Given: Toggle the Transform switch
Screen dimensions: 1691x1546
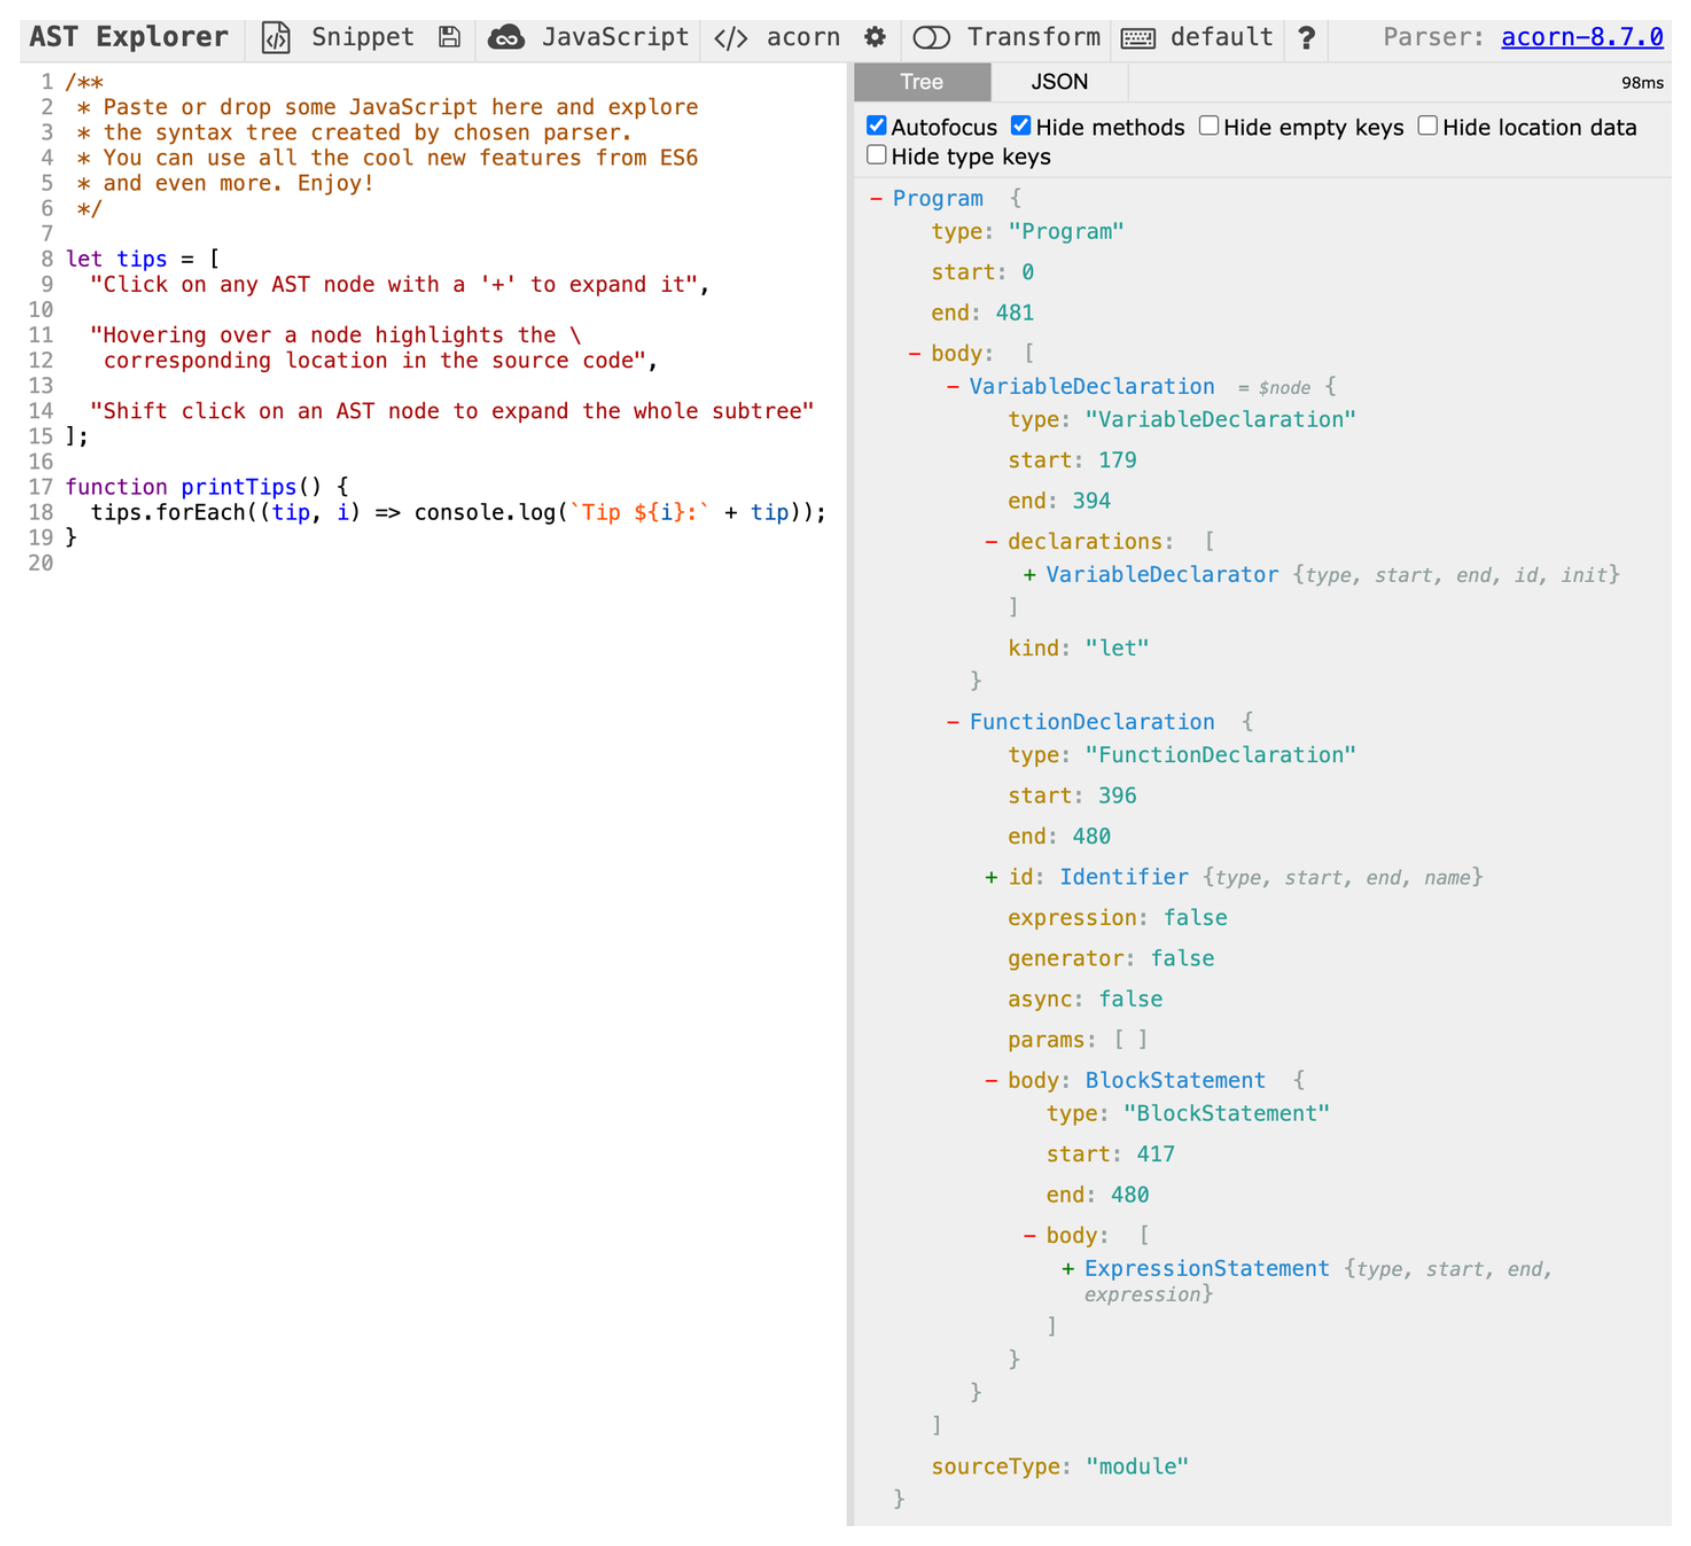Looking at the screenshot, I should pos(931,38).
